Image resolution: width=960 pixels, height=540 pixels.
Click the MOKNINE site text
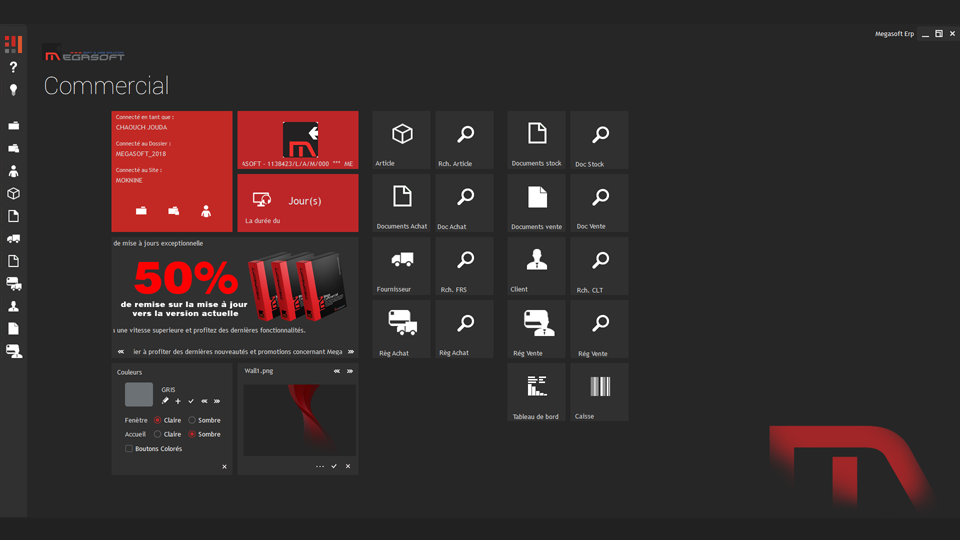(129, 181)
